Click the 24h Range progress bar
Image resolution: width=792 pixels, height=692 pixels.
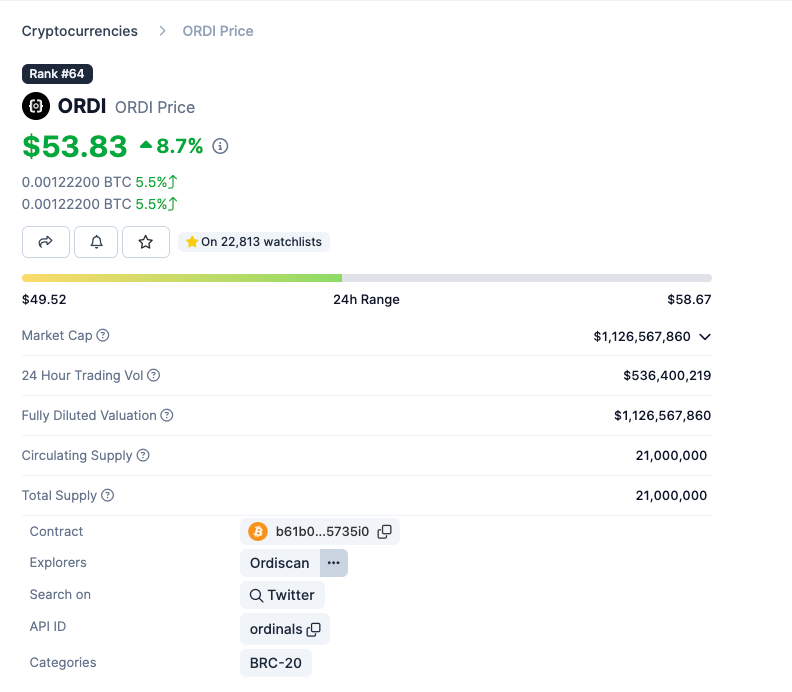click(x=367, y=278)
